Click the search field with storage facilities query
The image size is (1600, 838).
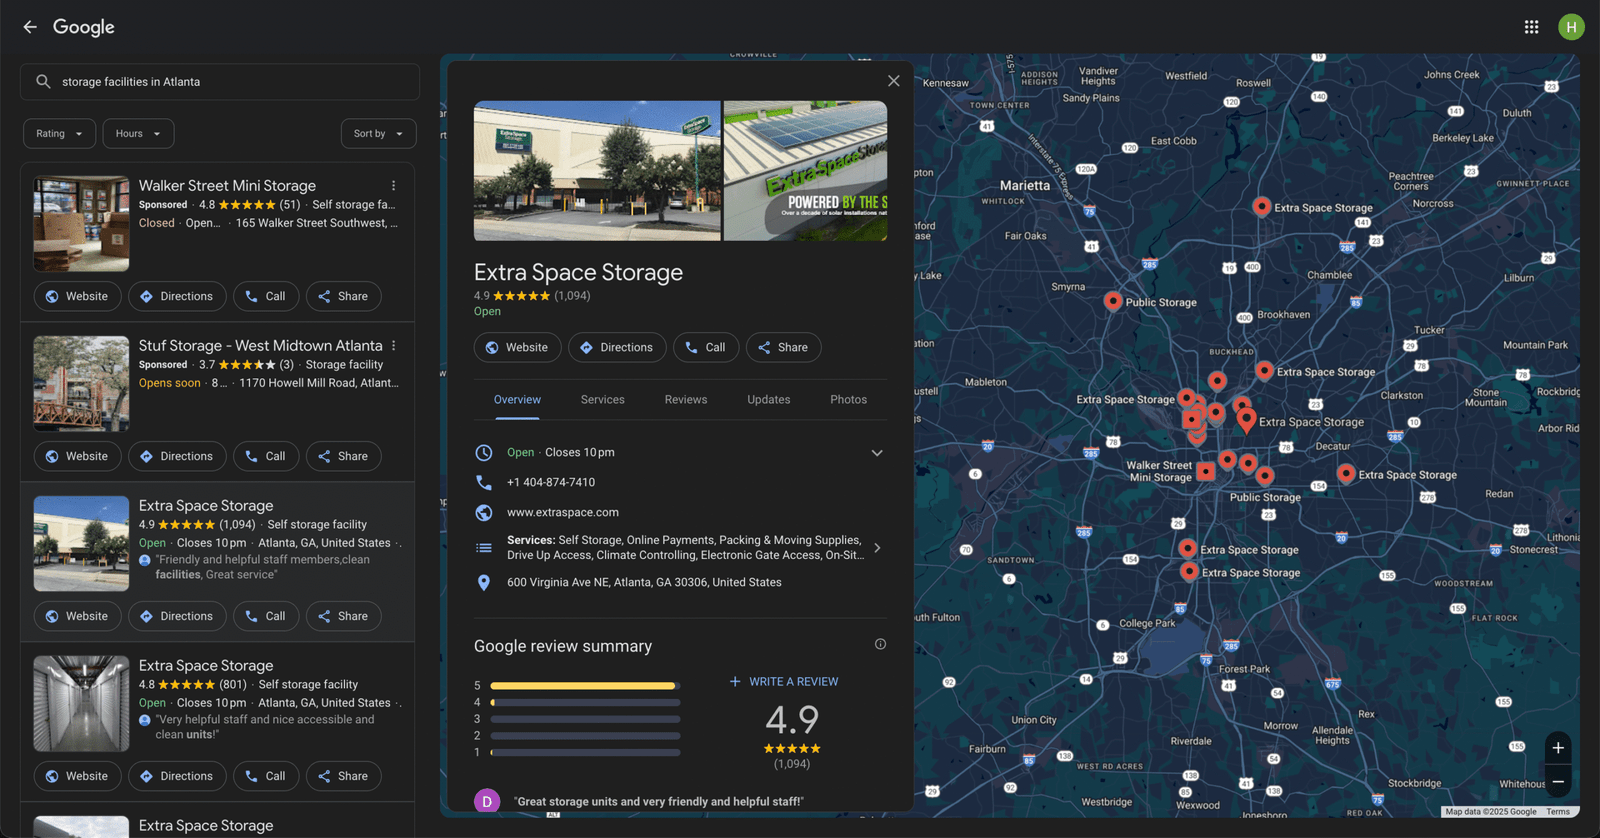tap(220, 82)
